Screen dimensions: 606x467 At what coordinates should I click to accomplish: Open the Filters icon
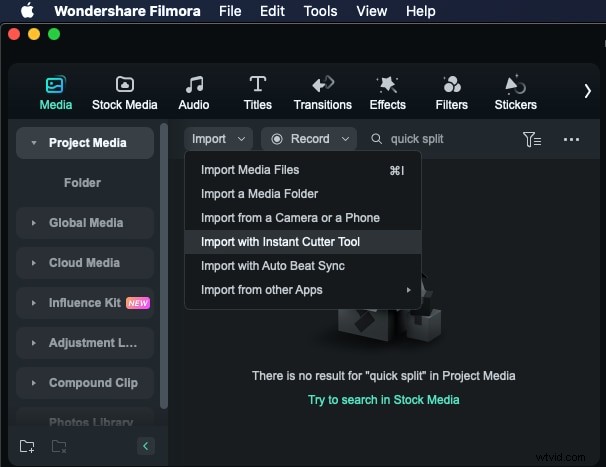451,85
